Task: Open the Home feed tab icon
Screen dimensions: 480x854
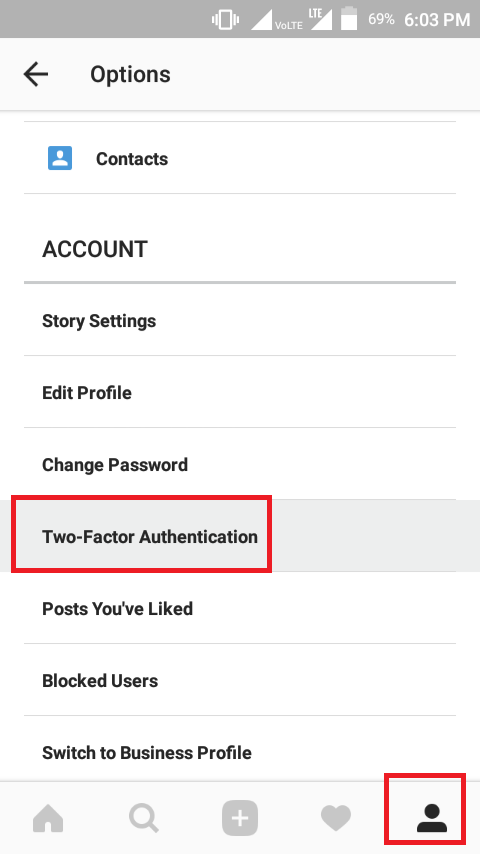Action: (48, 818)
